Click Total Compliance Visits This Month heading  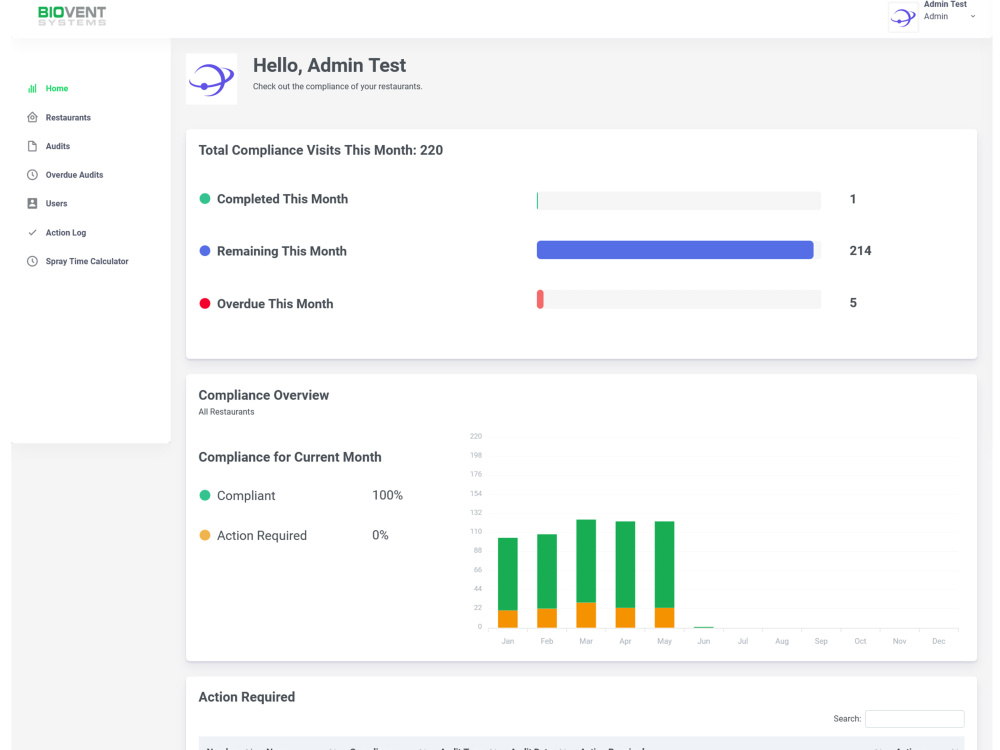321,151
